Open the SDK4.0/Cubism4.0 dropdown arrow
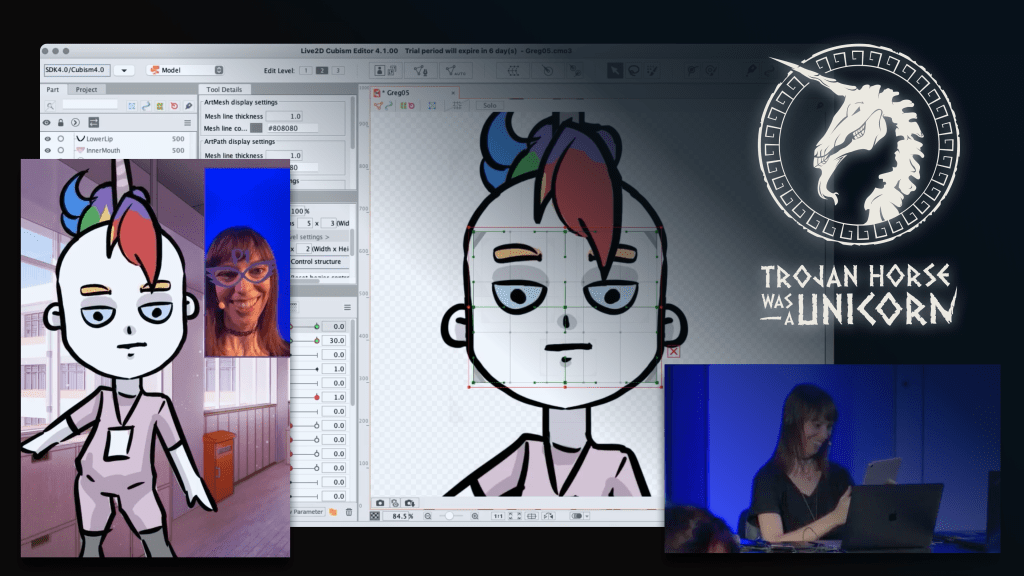The image size is (1024, 576). coord(124,70)
